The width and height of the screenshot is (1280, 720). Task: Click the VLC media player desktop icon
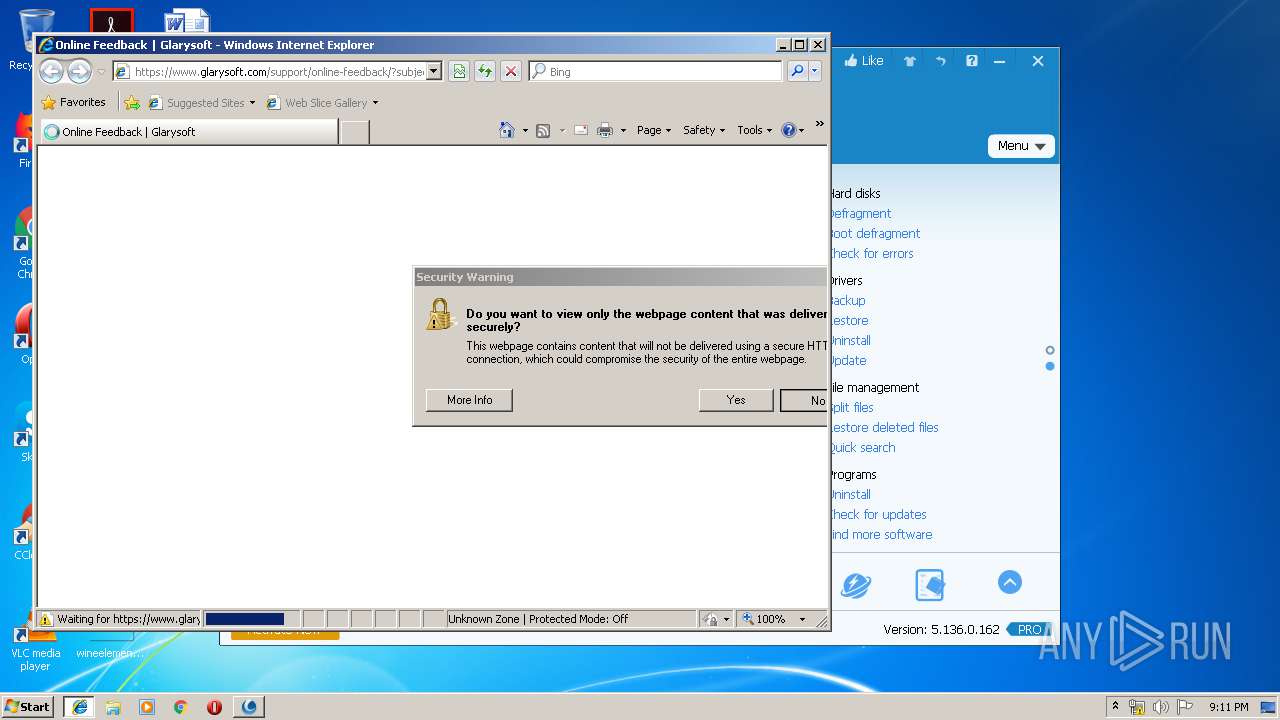(x=35, y=645)
